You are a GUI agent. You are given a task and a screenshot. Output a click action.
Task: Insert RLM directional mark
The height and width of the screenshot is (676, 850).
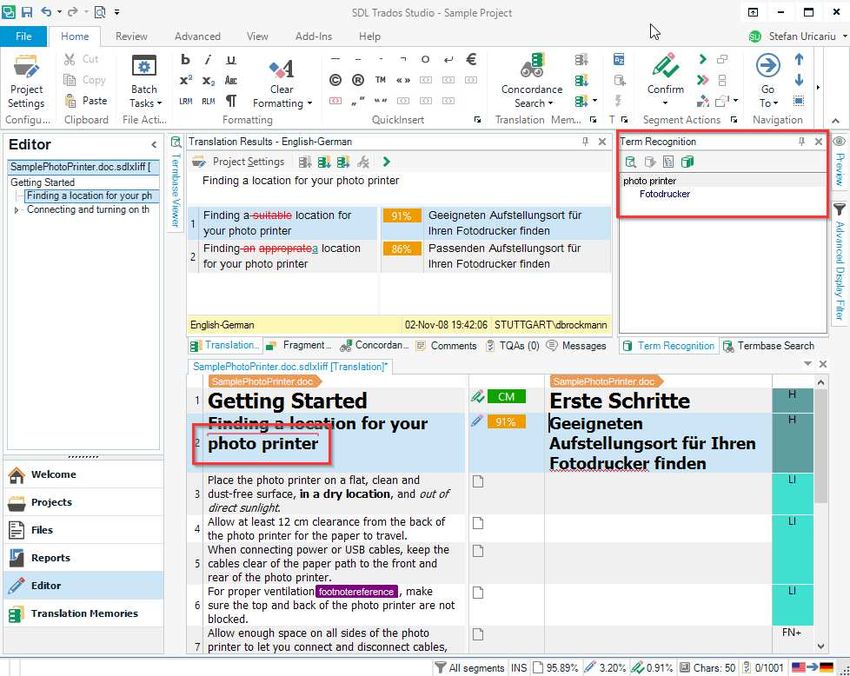(x=208, y=101)
